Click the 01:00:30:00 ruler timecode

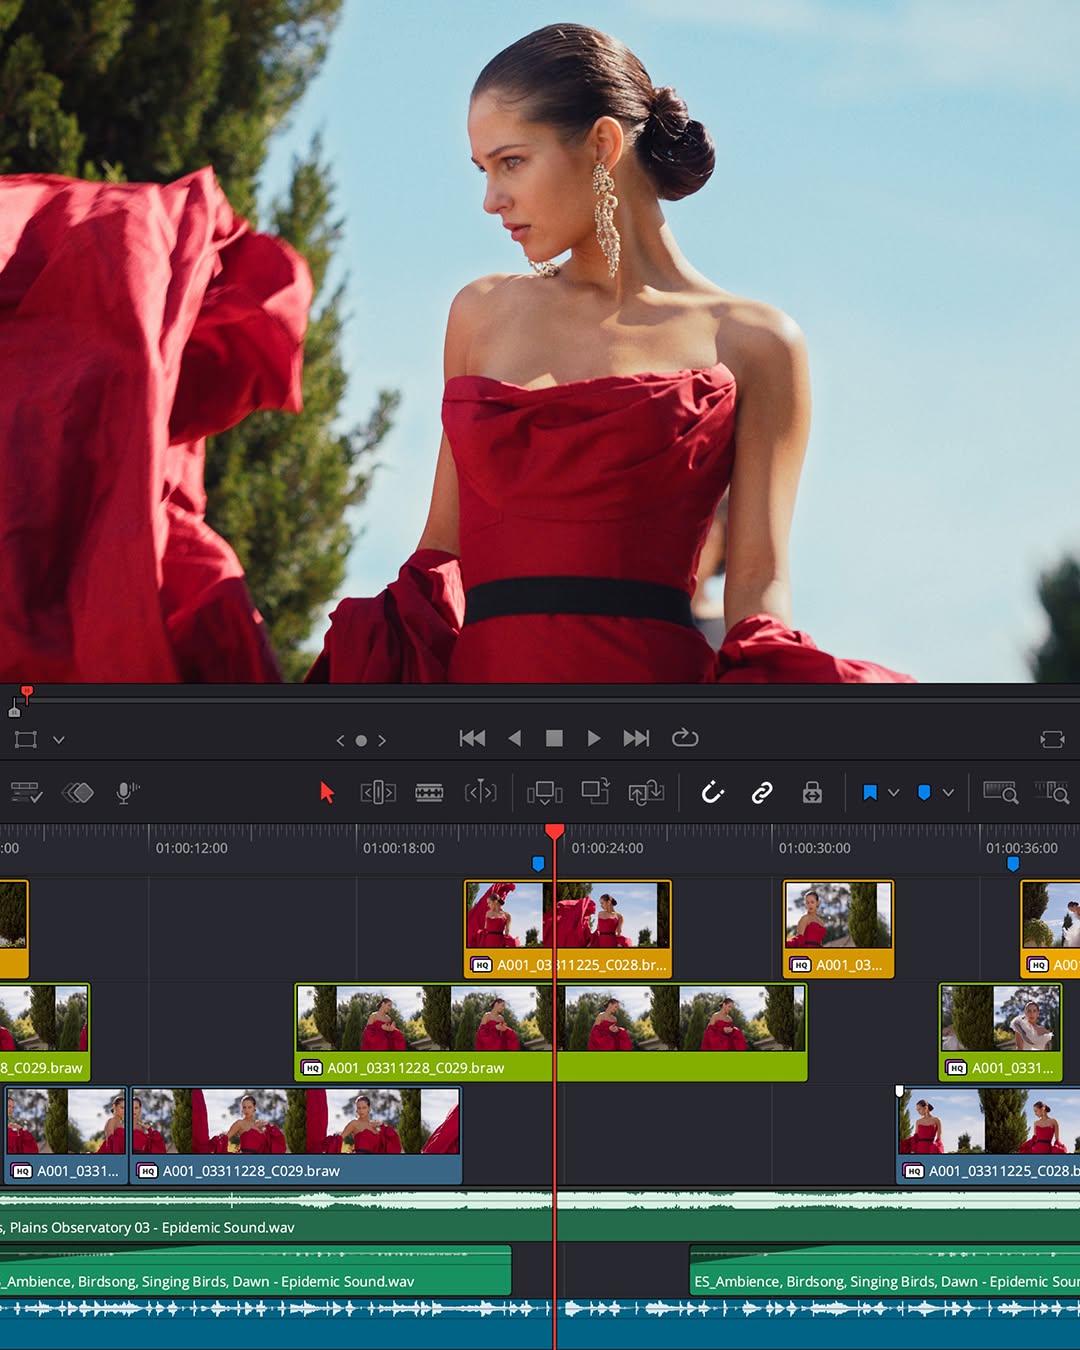point(814,848)
